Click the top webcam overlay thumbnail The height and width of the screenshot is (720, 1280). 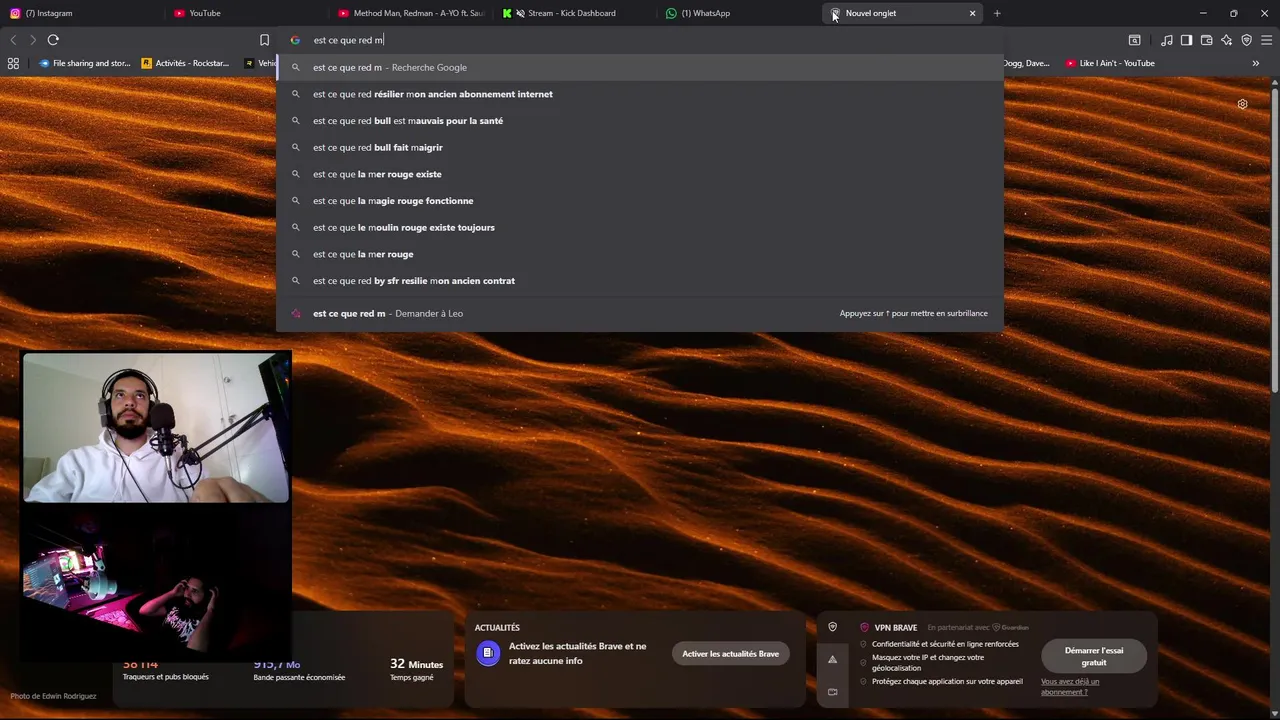156,427
